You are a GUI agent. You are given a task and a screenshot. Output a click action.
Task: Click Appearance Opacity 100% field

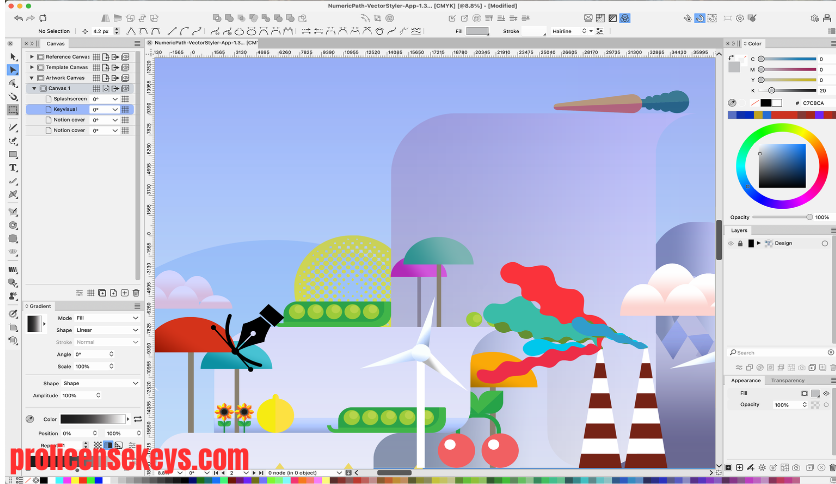pyautogui.click(x=788, y=405)
